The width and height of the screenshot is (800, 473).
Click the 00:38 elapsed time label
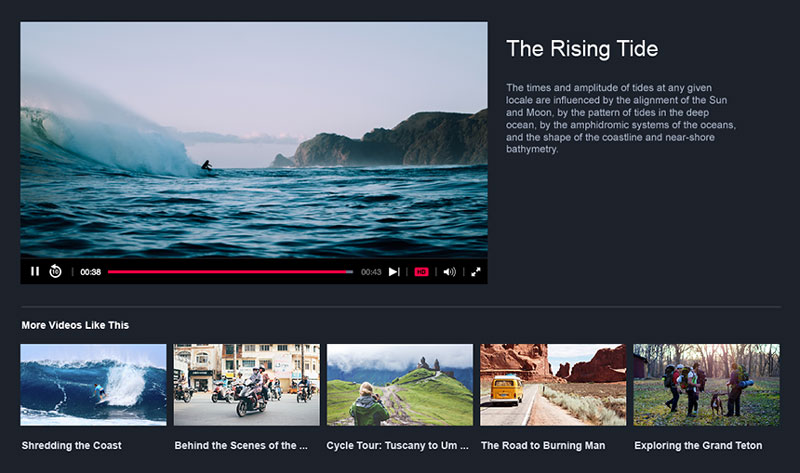coord(90,272)
